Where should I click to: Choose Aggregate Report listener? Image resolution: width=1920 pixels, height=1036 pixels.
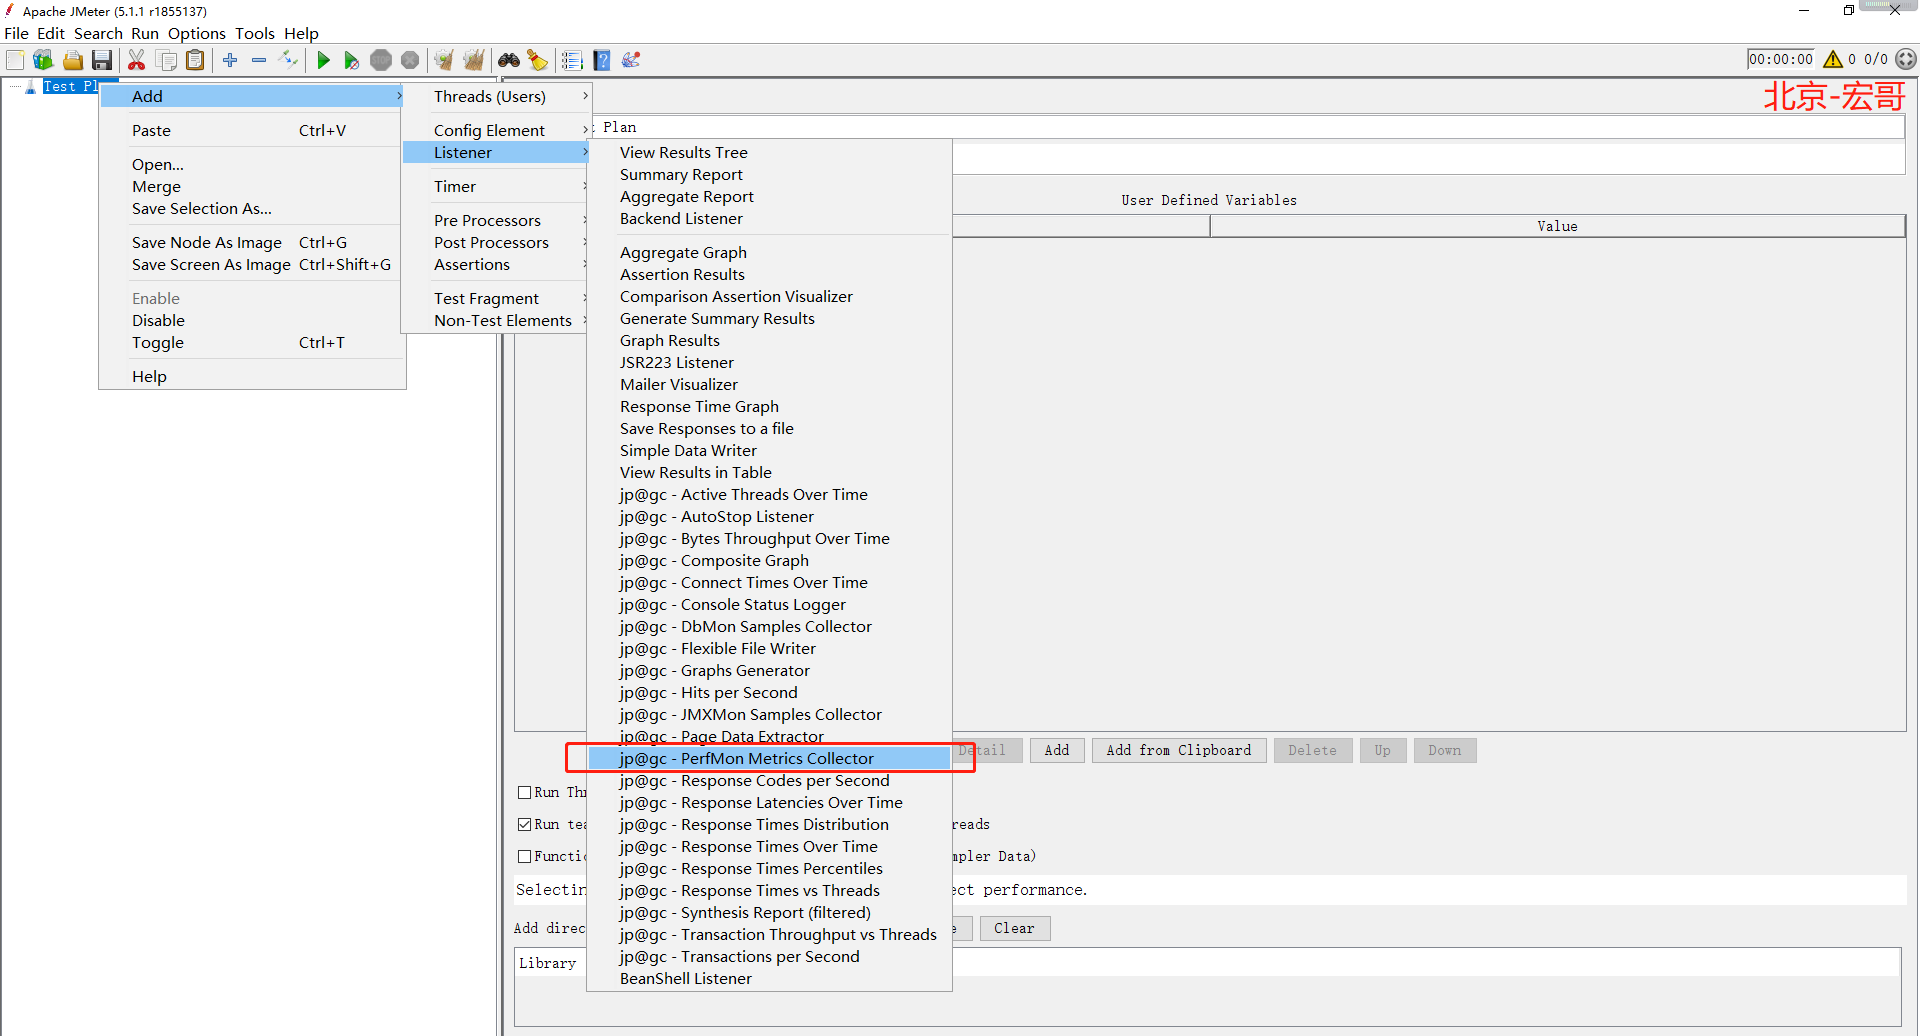(x=769, y=196)
